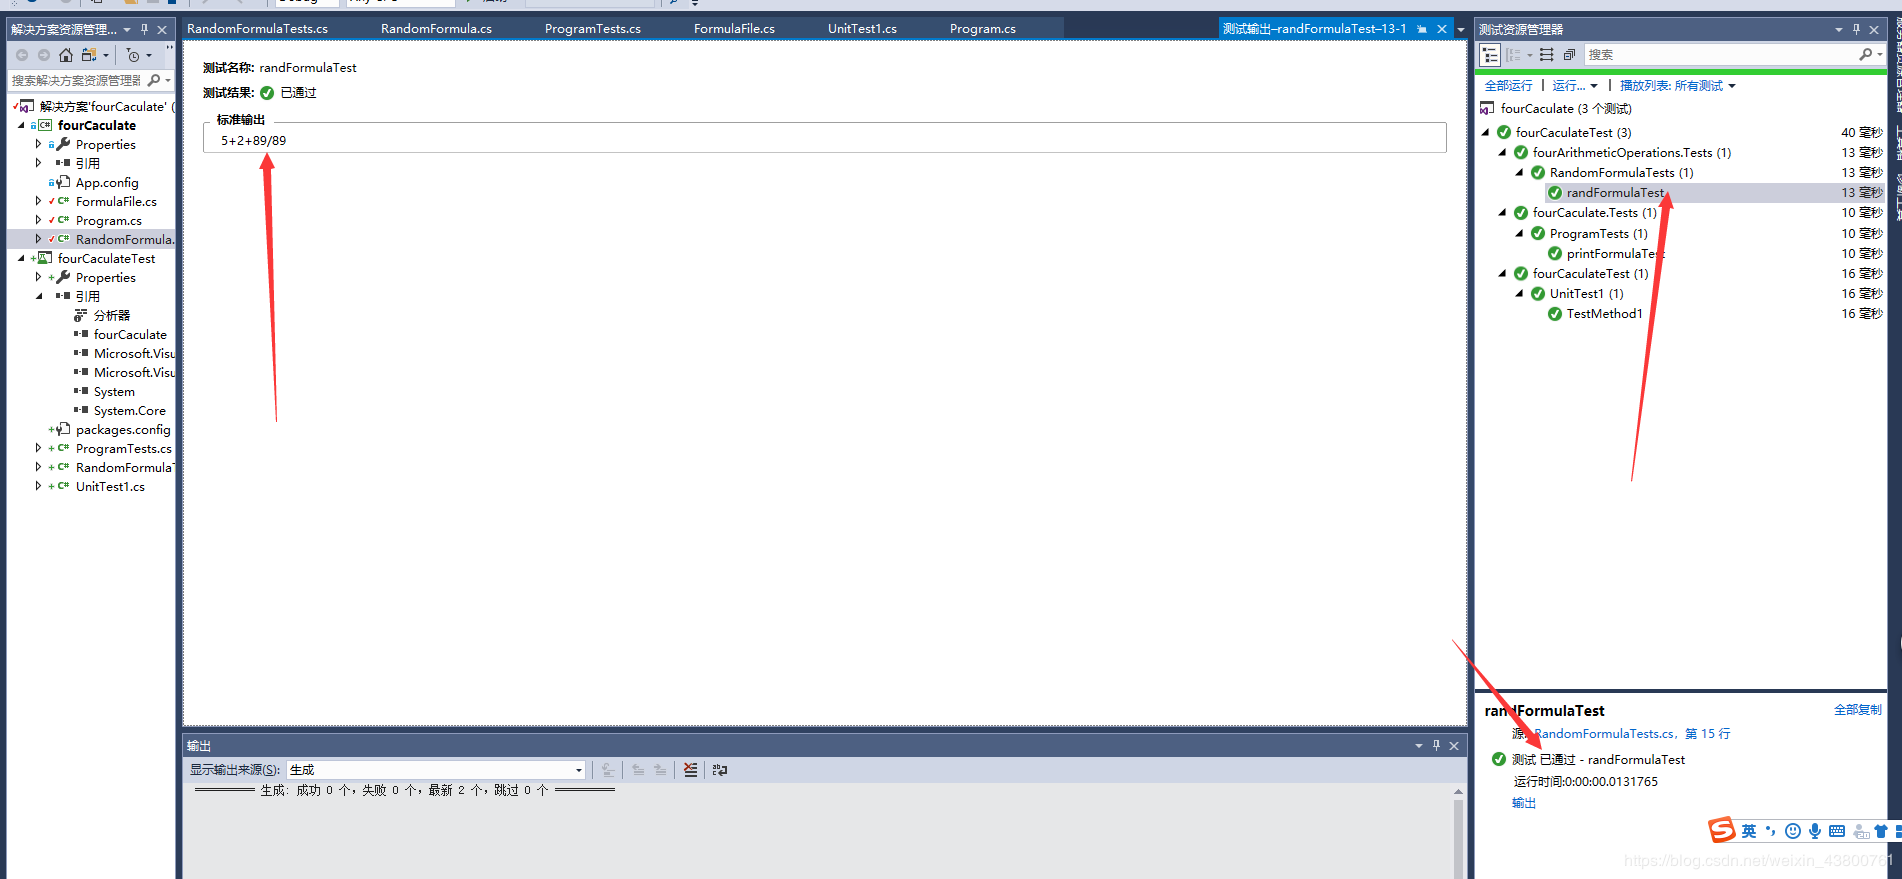1902x879 pixels.
Task: Click Solution Explorer search box
Action: coord(78,80)
